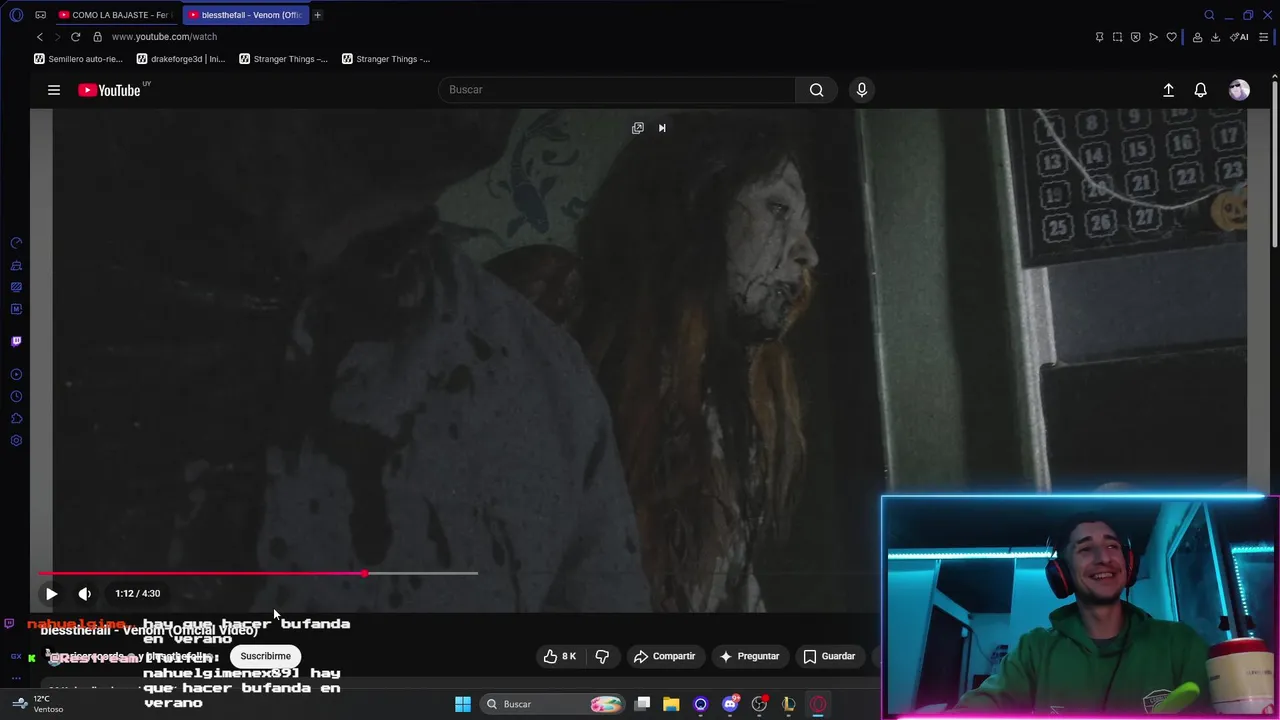1280x720 pixels.
Task: Open the weather widget 12°C Ventoso
Action: point(38,704)
